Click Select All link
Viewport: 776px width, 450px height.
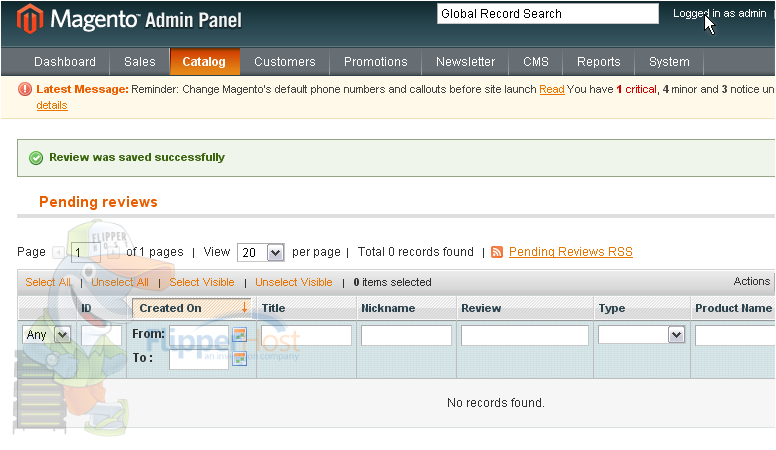click(48, 282)
